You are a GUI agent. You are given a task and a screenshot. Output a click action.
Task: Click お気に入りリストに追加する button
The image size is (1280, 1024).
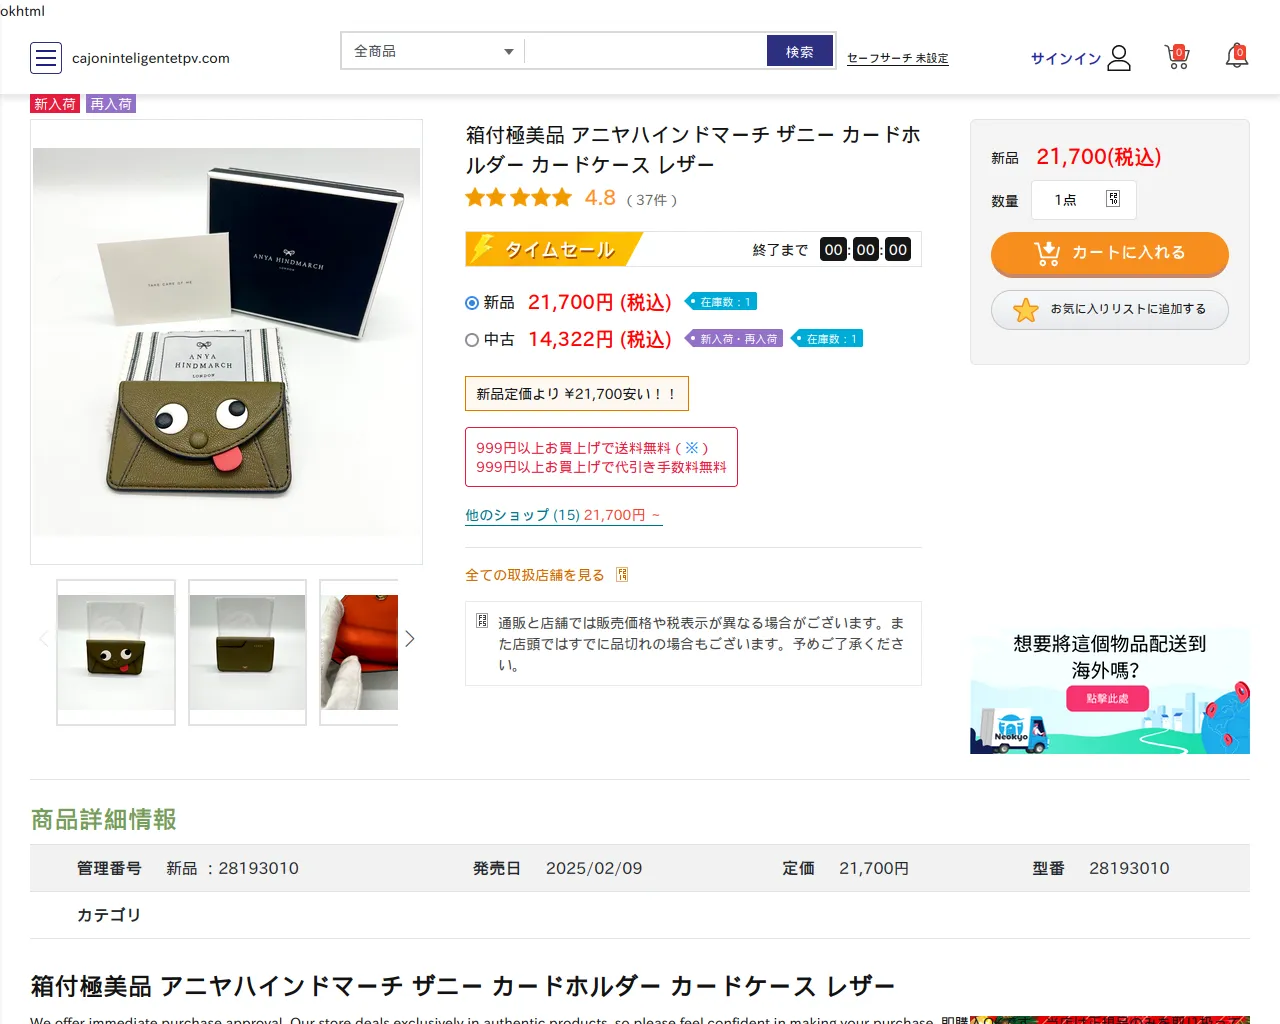pos(1110,310)
